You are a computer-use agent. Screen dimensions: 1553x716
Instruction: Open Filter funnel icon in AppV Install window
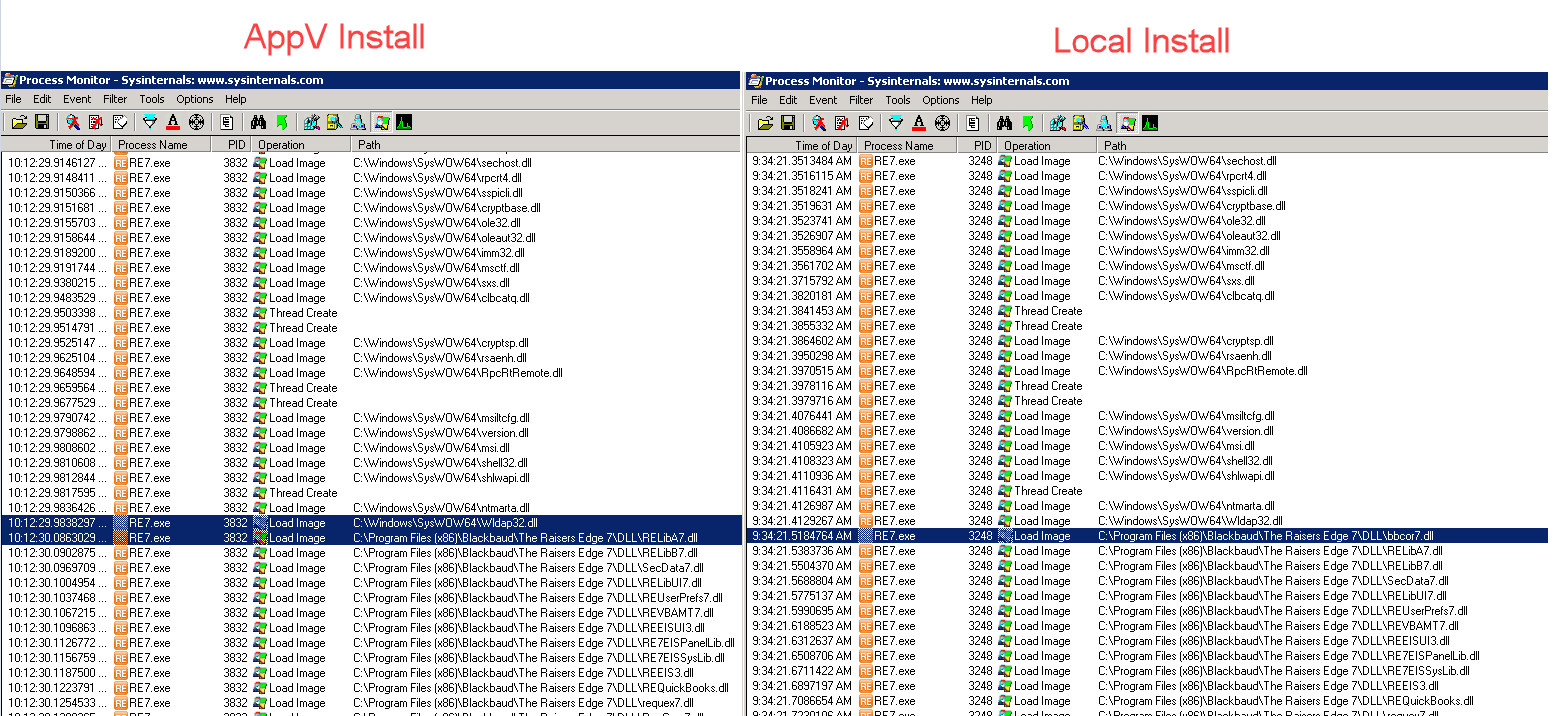point(150,122)
